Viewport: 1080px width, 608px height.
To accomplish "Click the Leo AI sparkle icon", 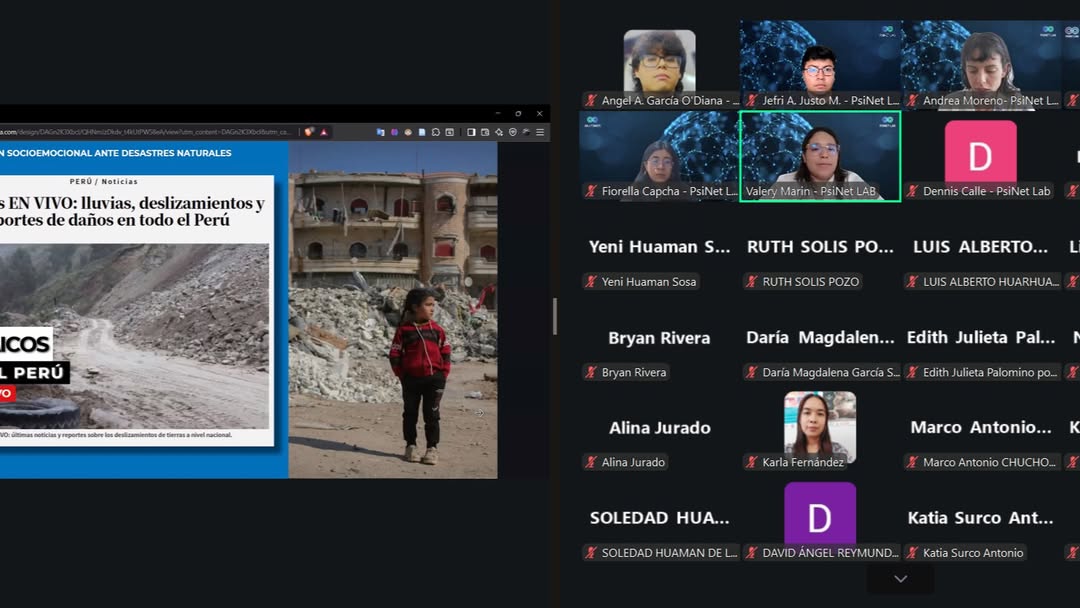I will click(x=499, y=132).
